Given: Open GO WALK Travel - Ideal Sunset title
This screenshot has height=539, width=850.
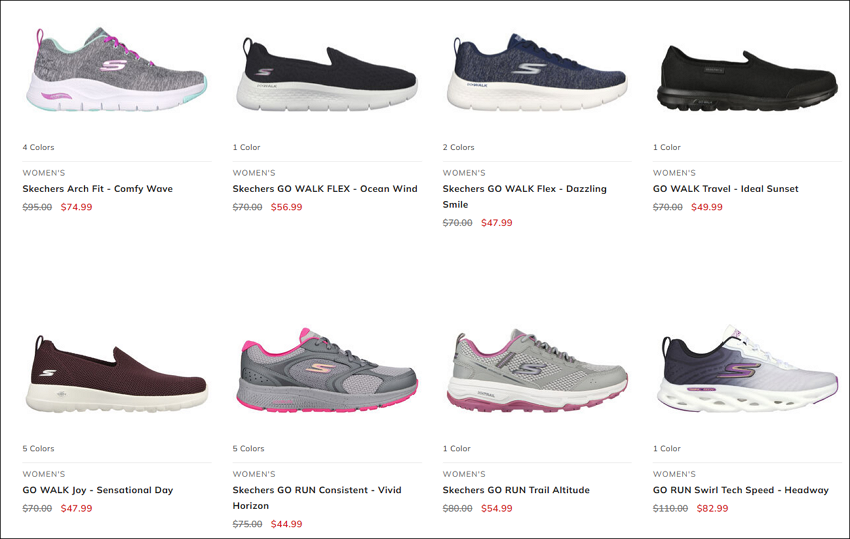Looking at the screenshot, I should tap(725, 189).
